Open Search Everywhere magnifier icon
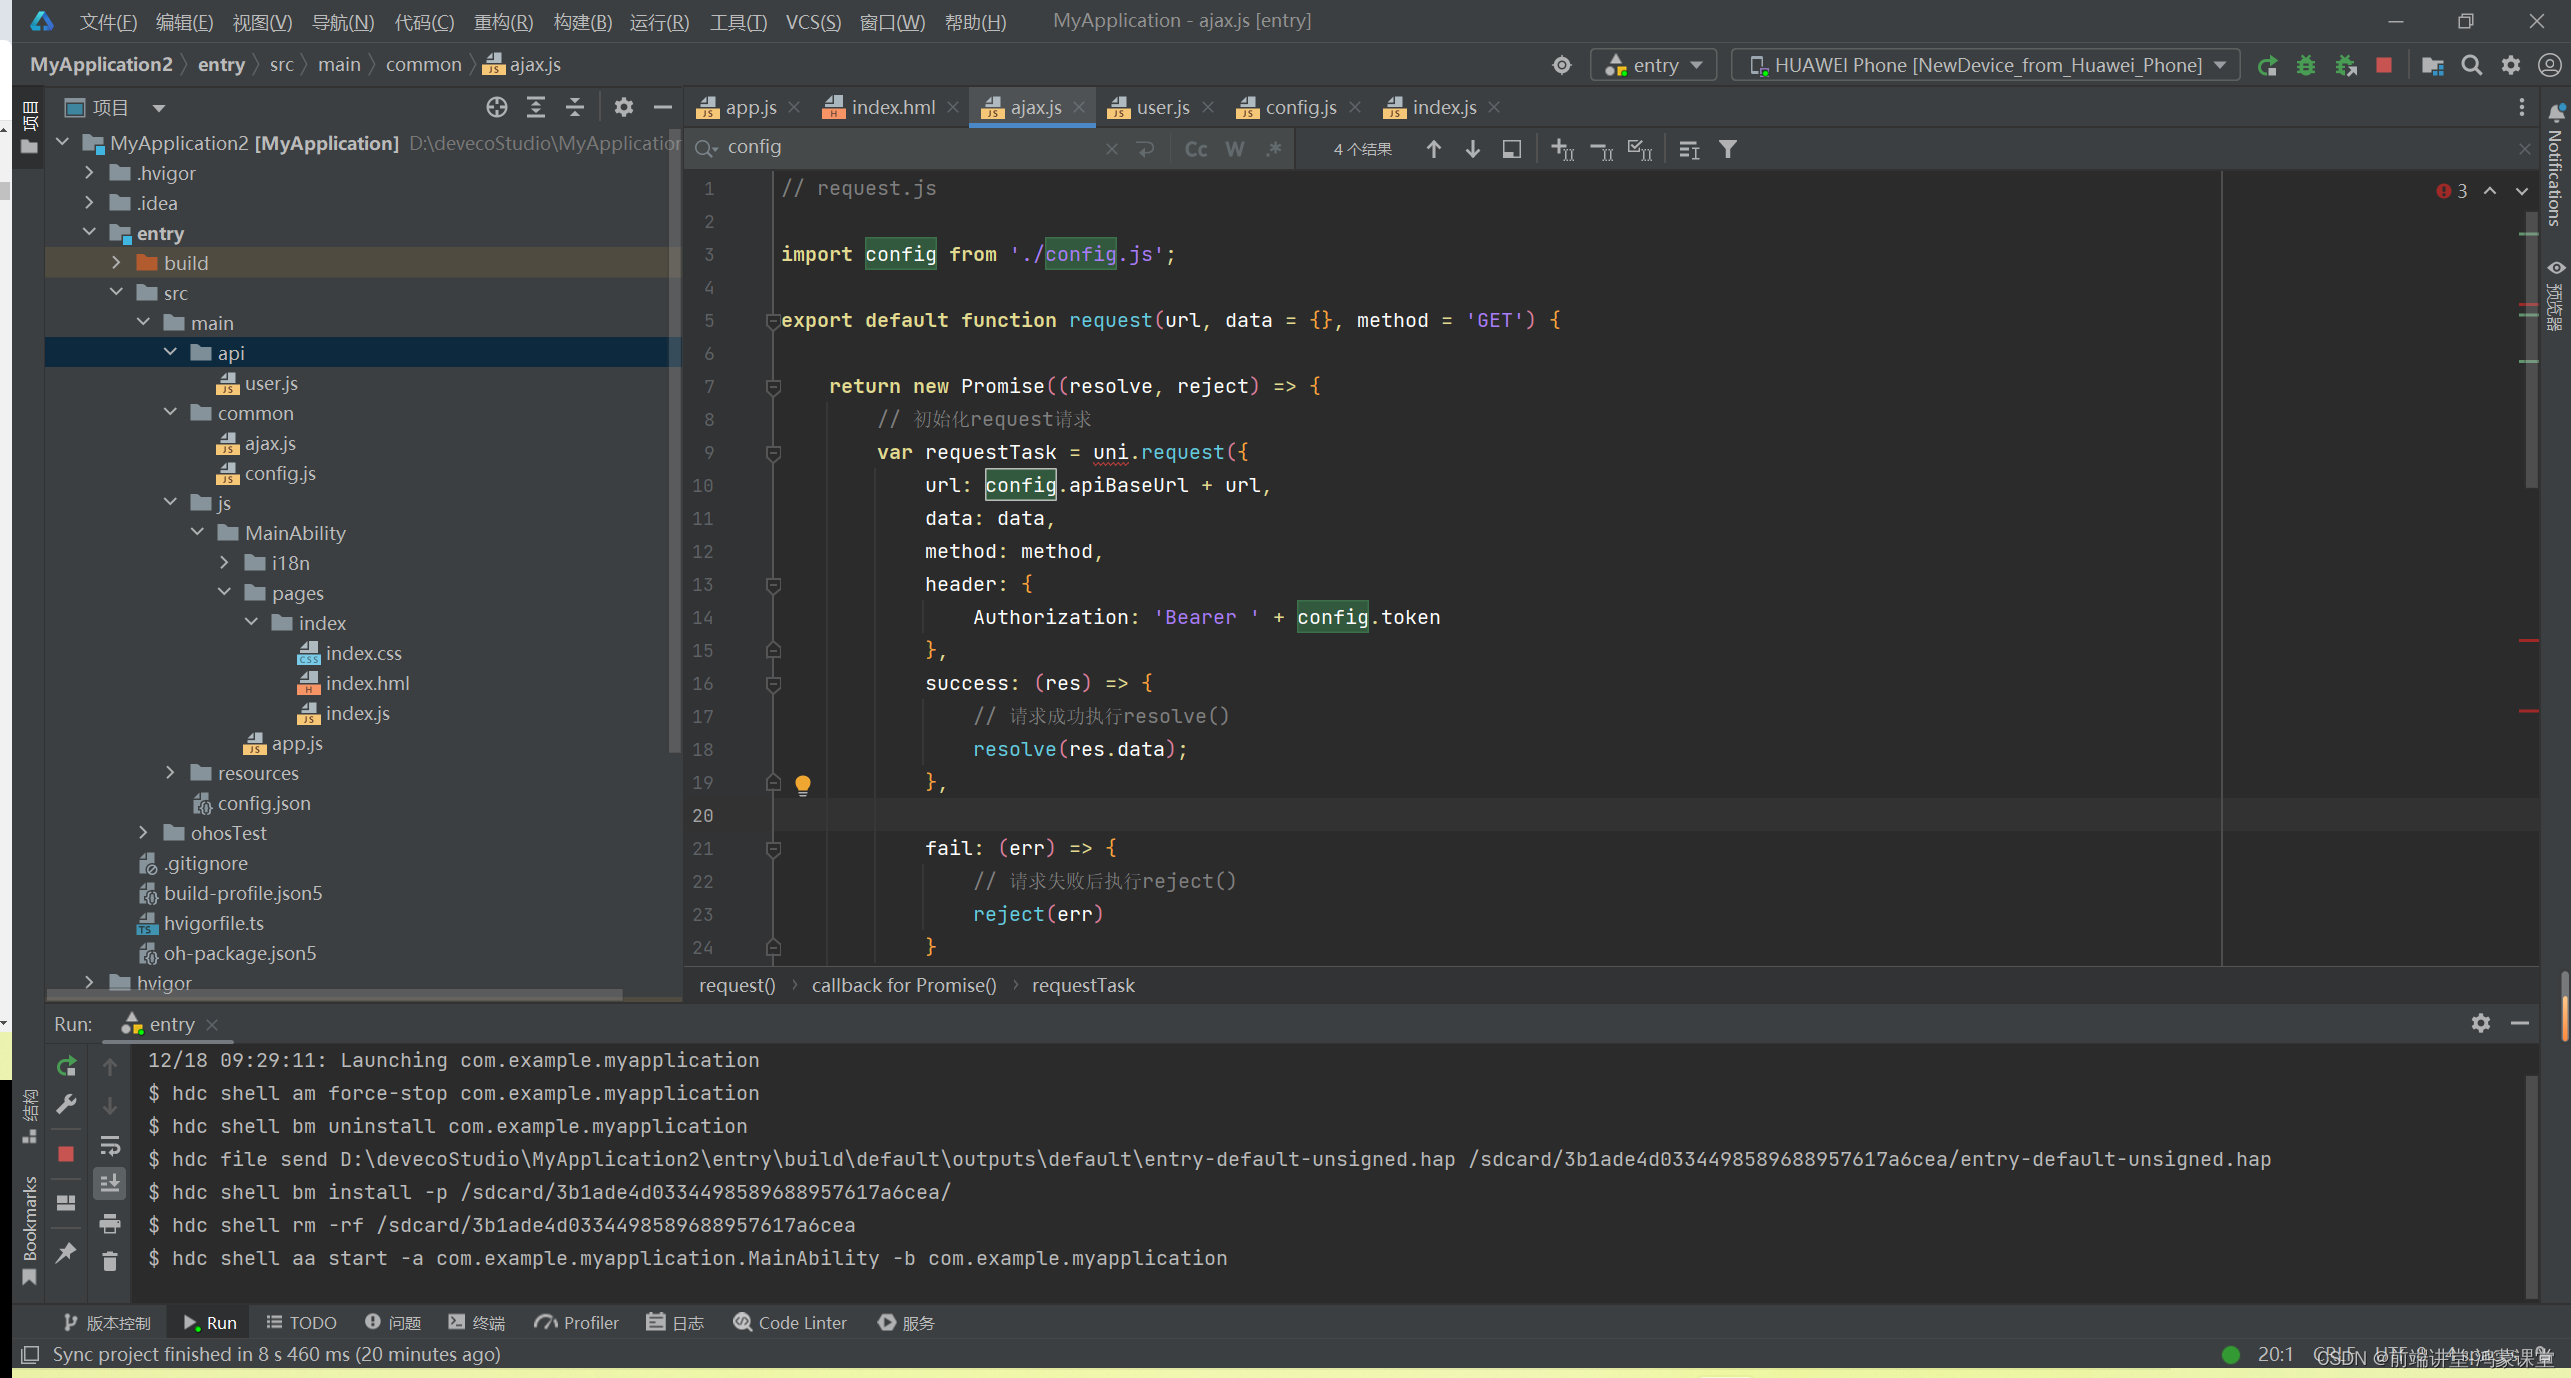Screen dimensions: 2571x1378 tap(2471, 66)
